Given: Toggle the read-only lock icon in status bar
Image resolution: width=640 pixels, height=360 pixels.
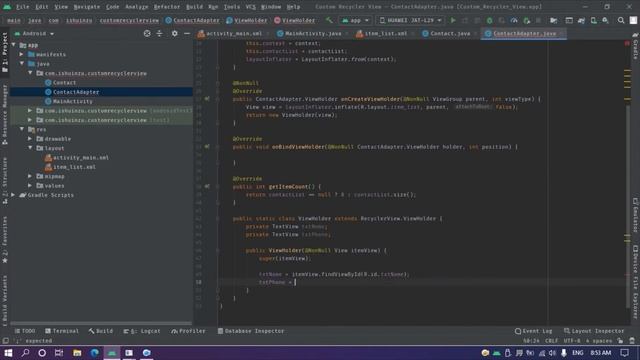Looking at the screenshot, I should (620, 341).
